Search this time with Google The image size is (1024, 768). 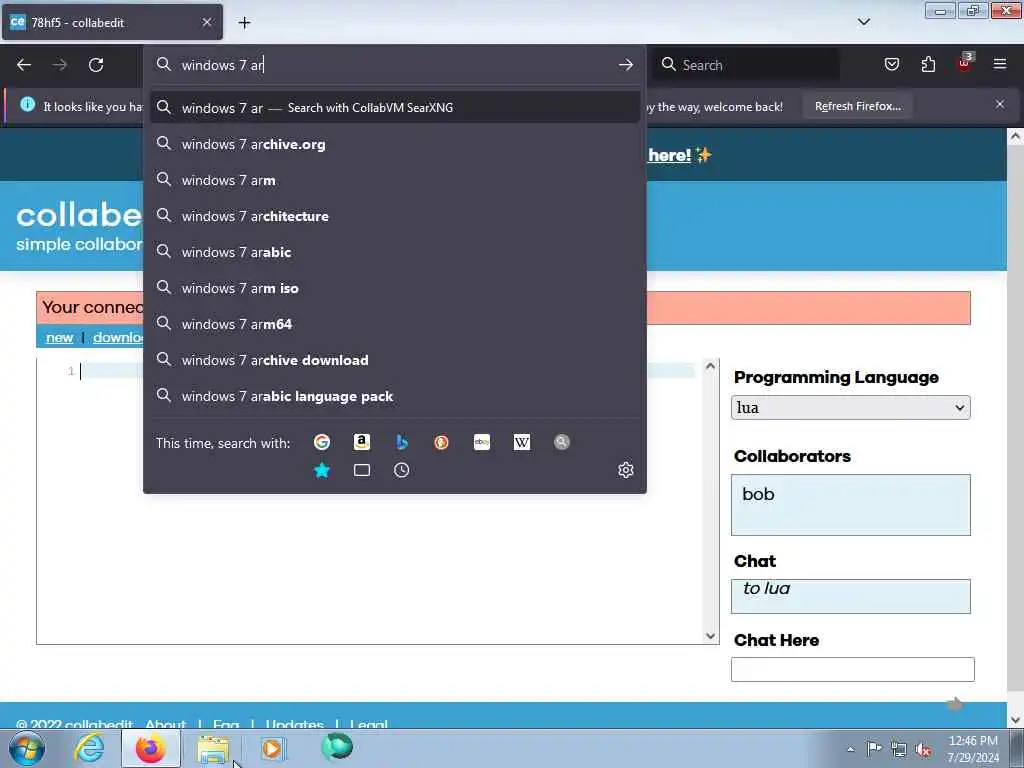322,443
